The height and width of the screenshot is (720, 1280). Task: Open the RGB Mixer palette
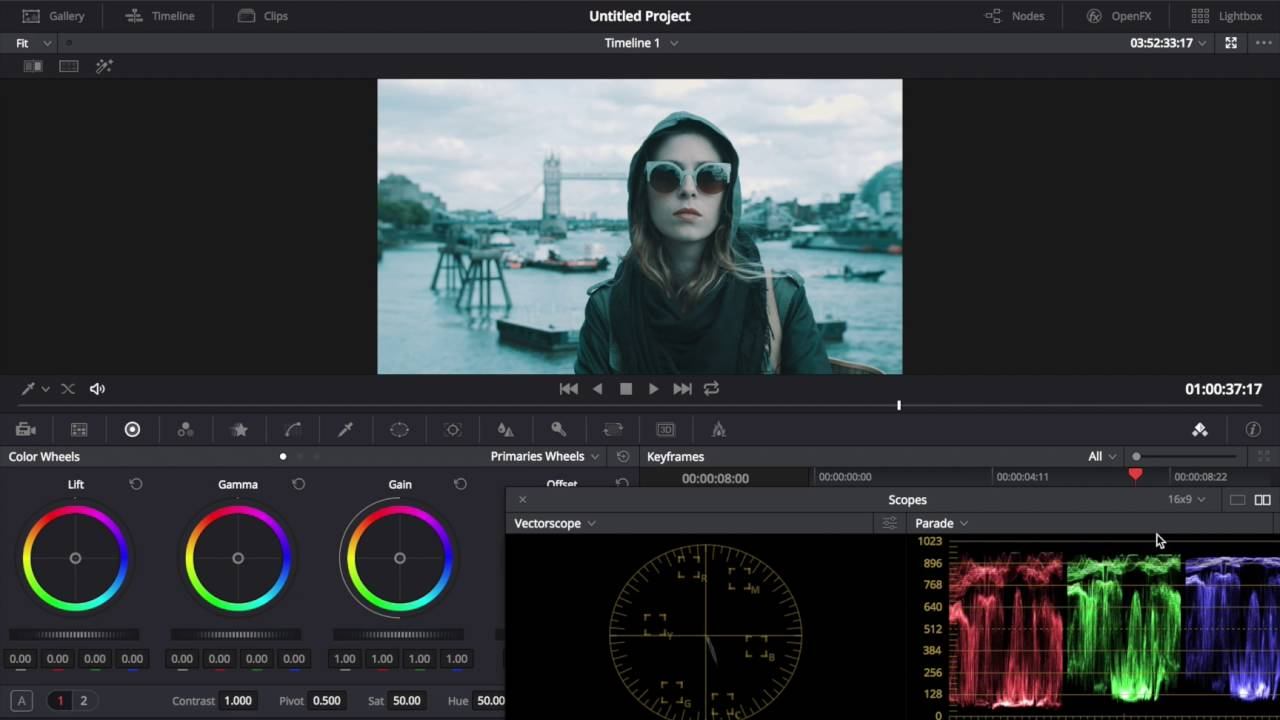coord(185,430)
